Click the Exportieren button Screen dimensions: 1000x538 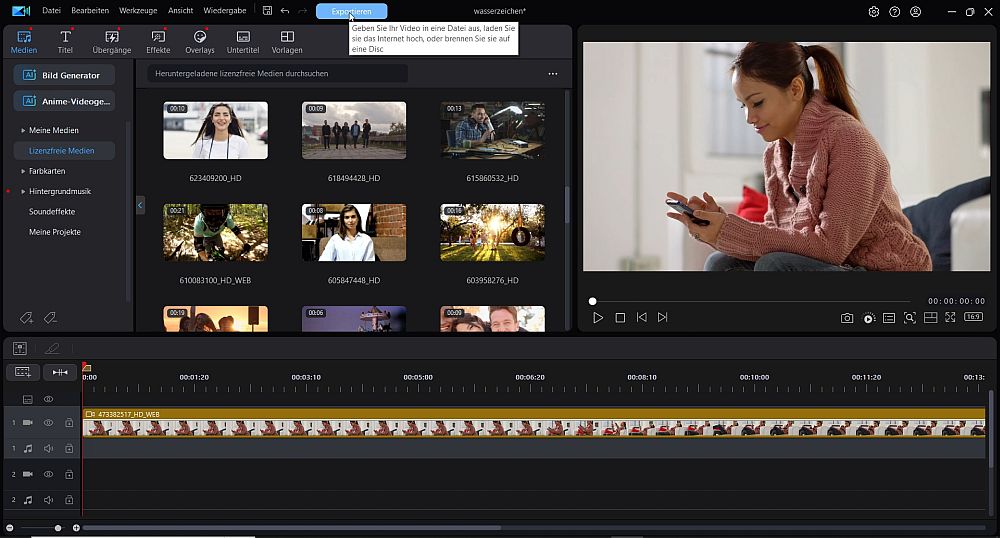click(351, 11)
